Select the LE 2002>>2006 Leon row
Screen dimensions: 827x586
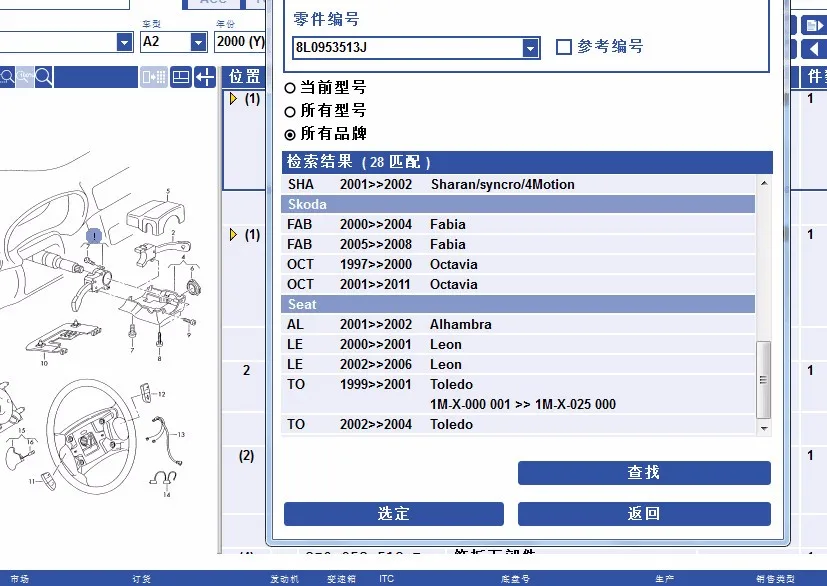(x=518, y=364)
